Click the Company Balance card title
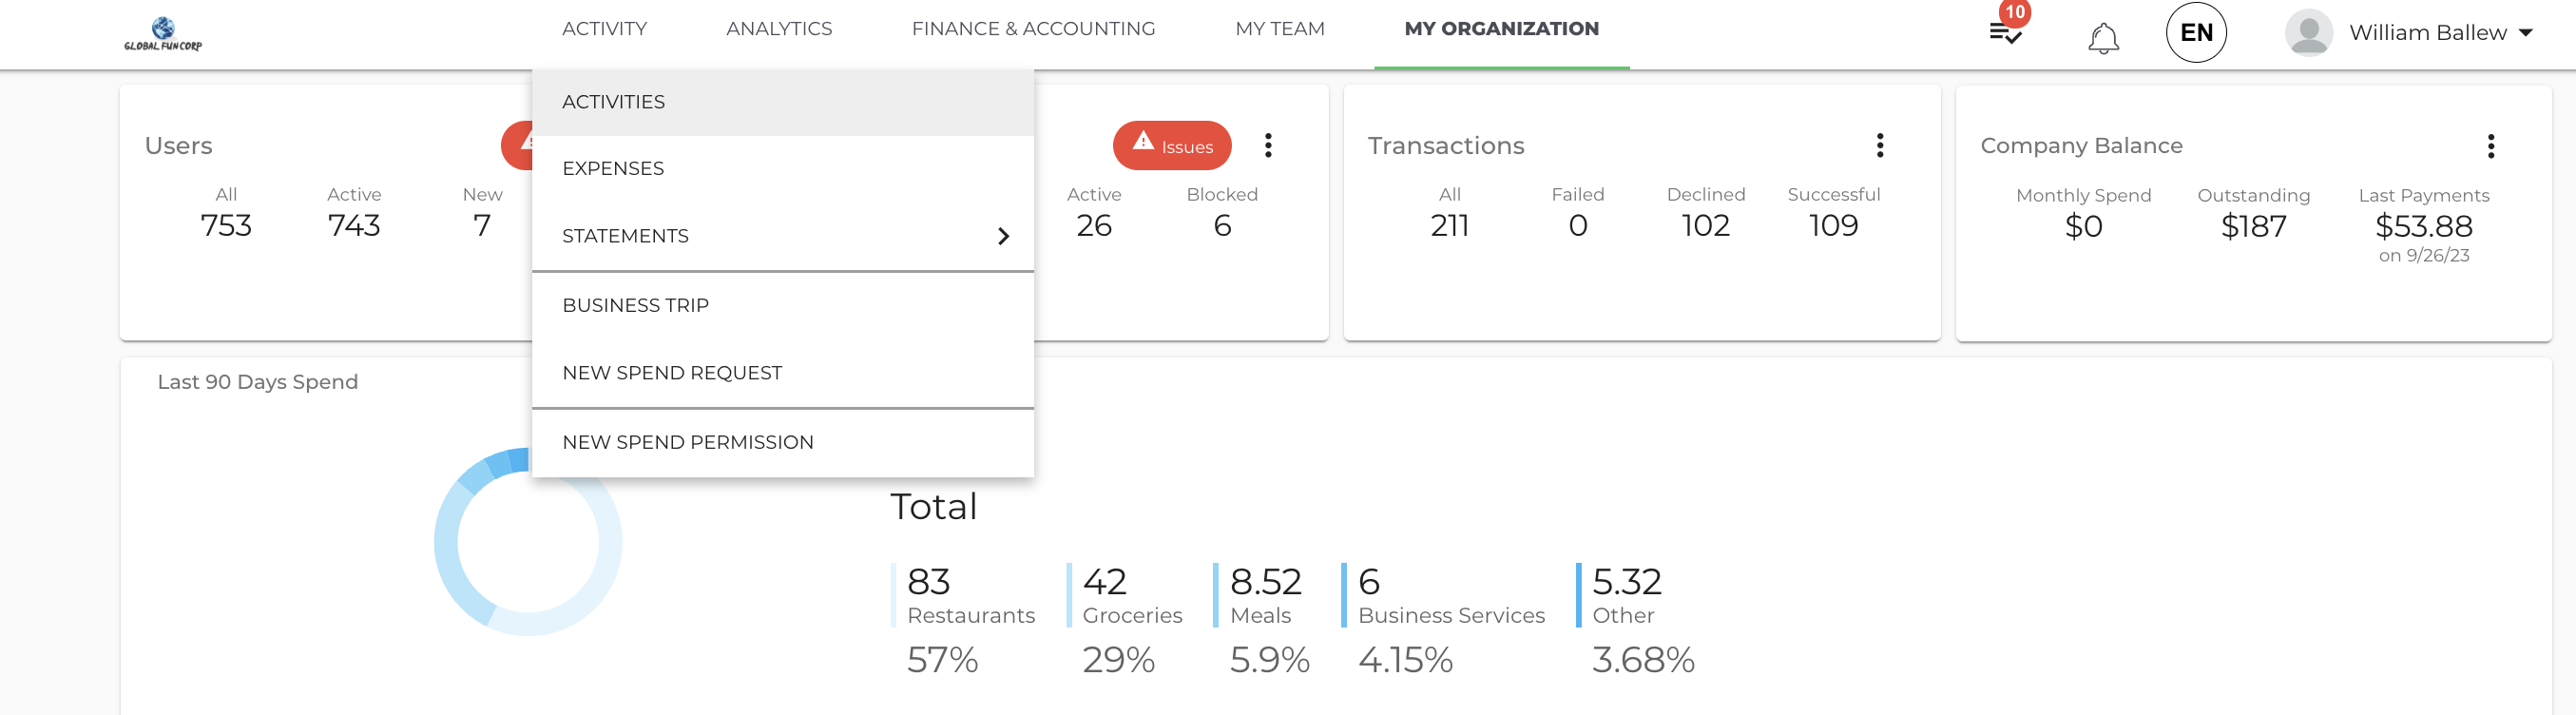 2080,146
